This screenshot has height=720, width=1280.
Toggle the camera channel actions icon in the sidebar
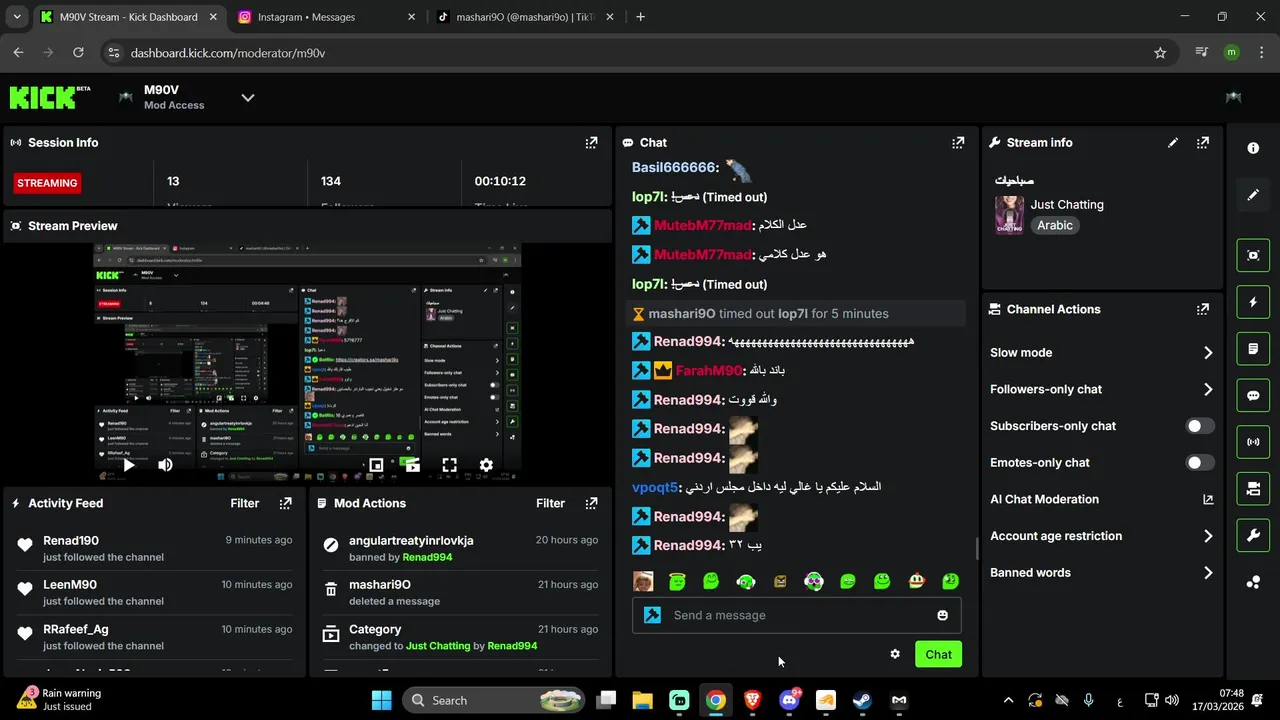(x=1253, y=489)
